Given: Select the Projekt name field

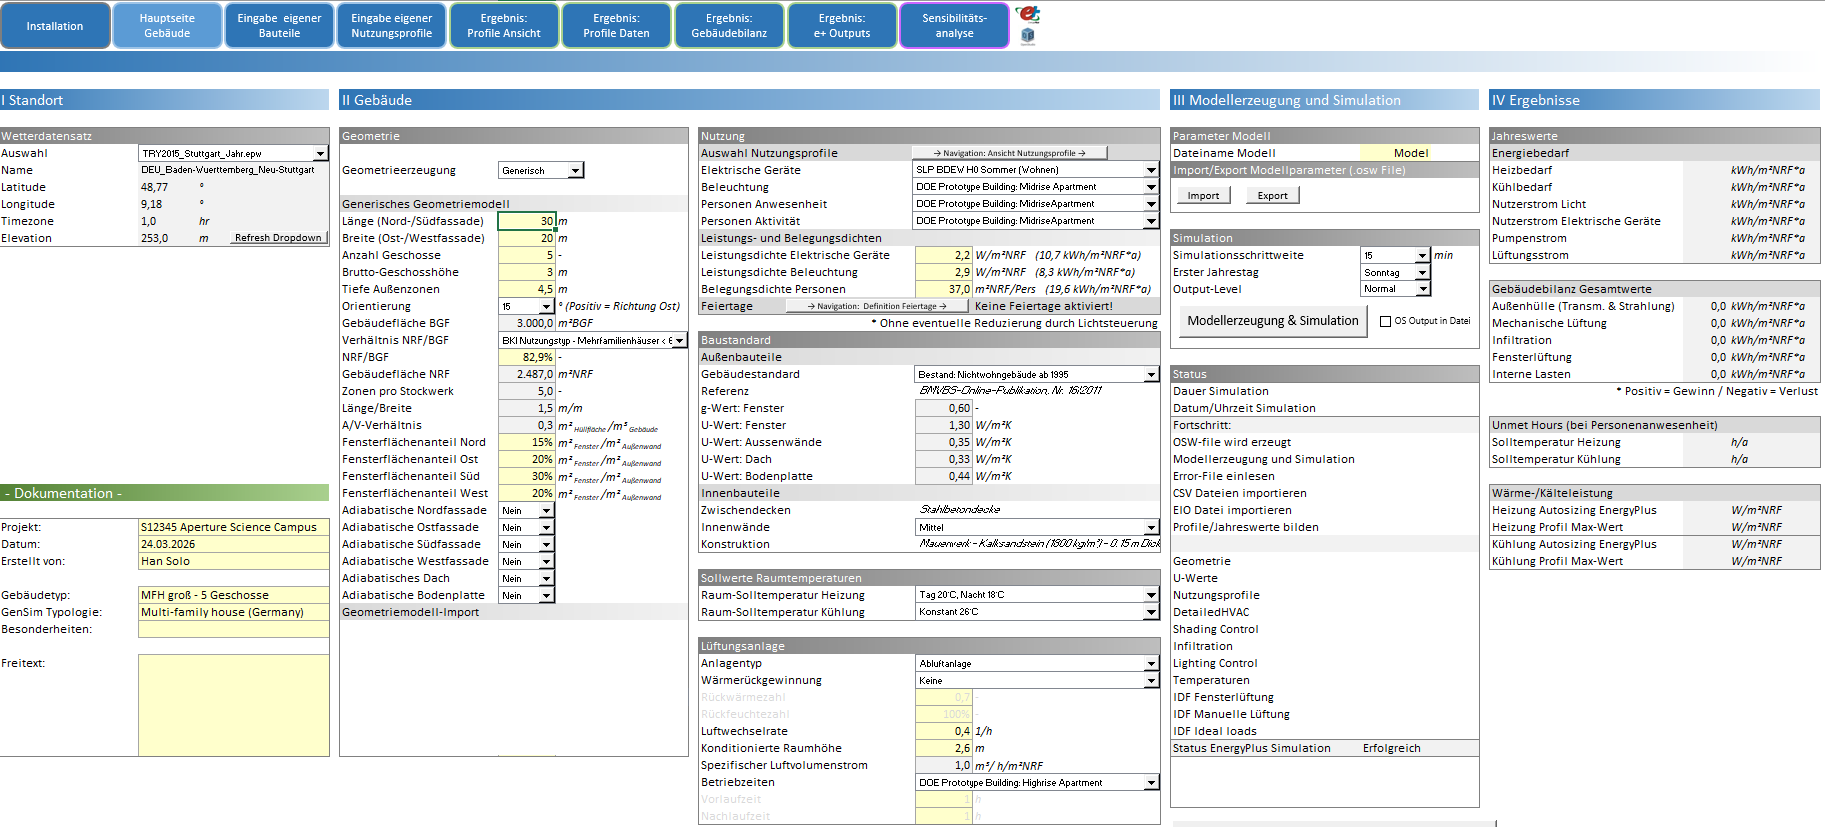Looking at the screenshot, I should [x=234, y=527].
